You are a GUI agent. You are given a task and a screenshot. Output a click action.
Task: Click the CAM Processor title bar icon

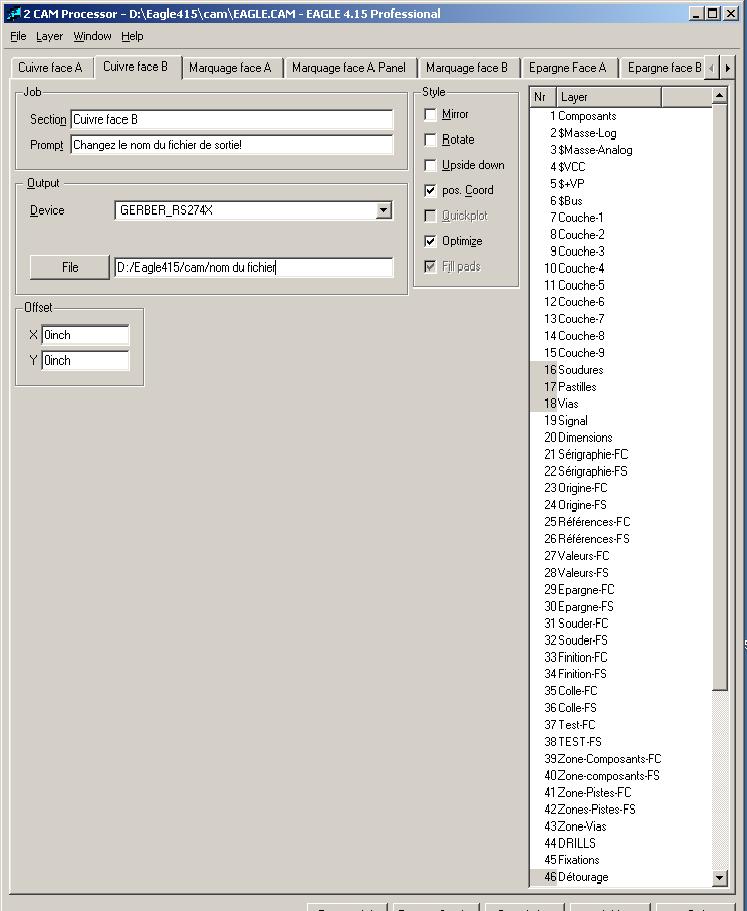click(x=13, y=14)
